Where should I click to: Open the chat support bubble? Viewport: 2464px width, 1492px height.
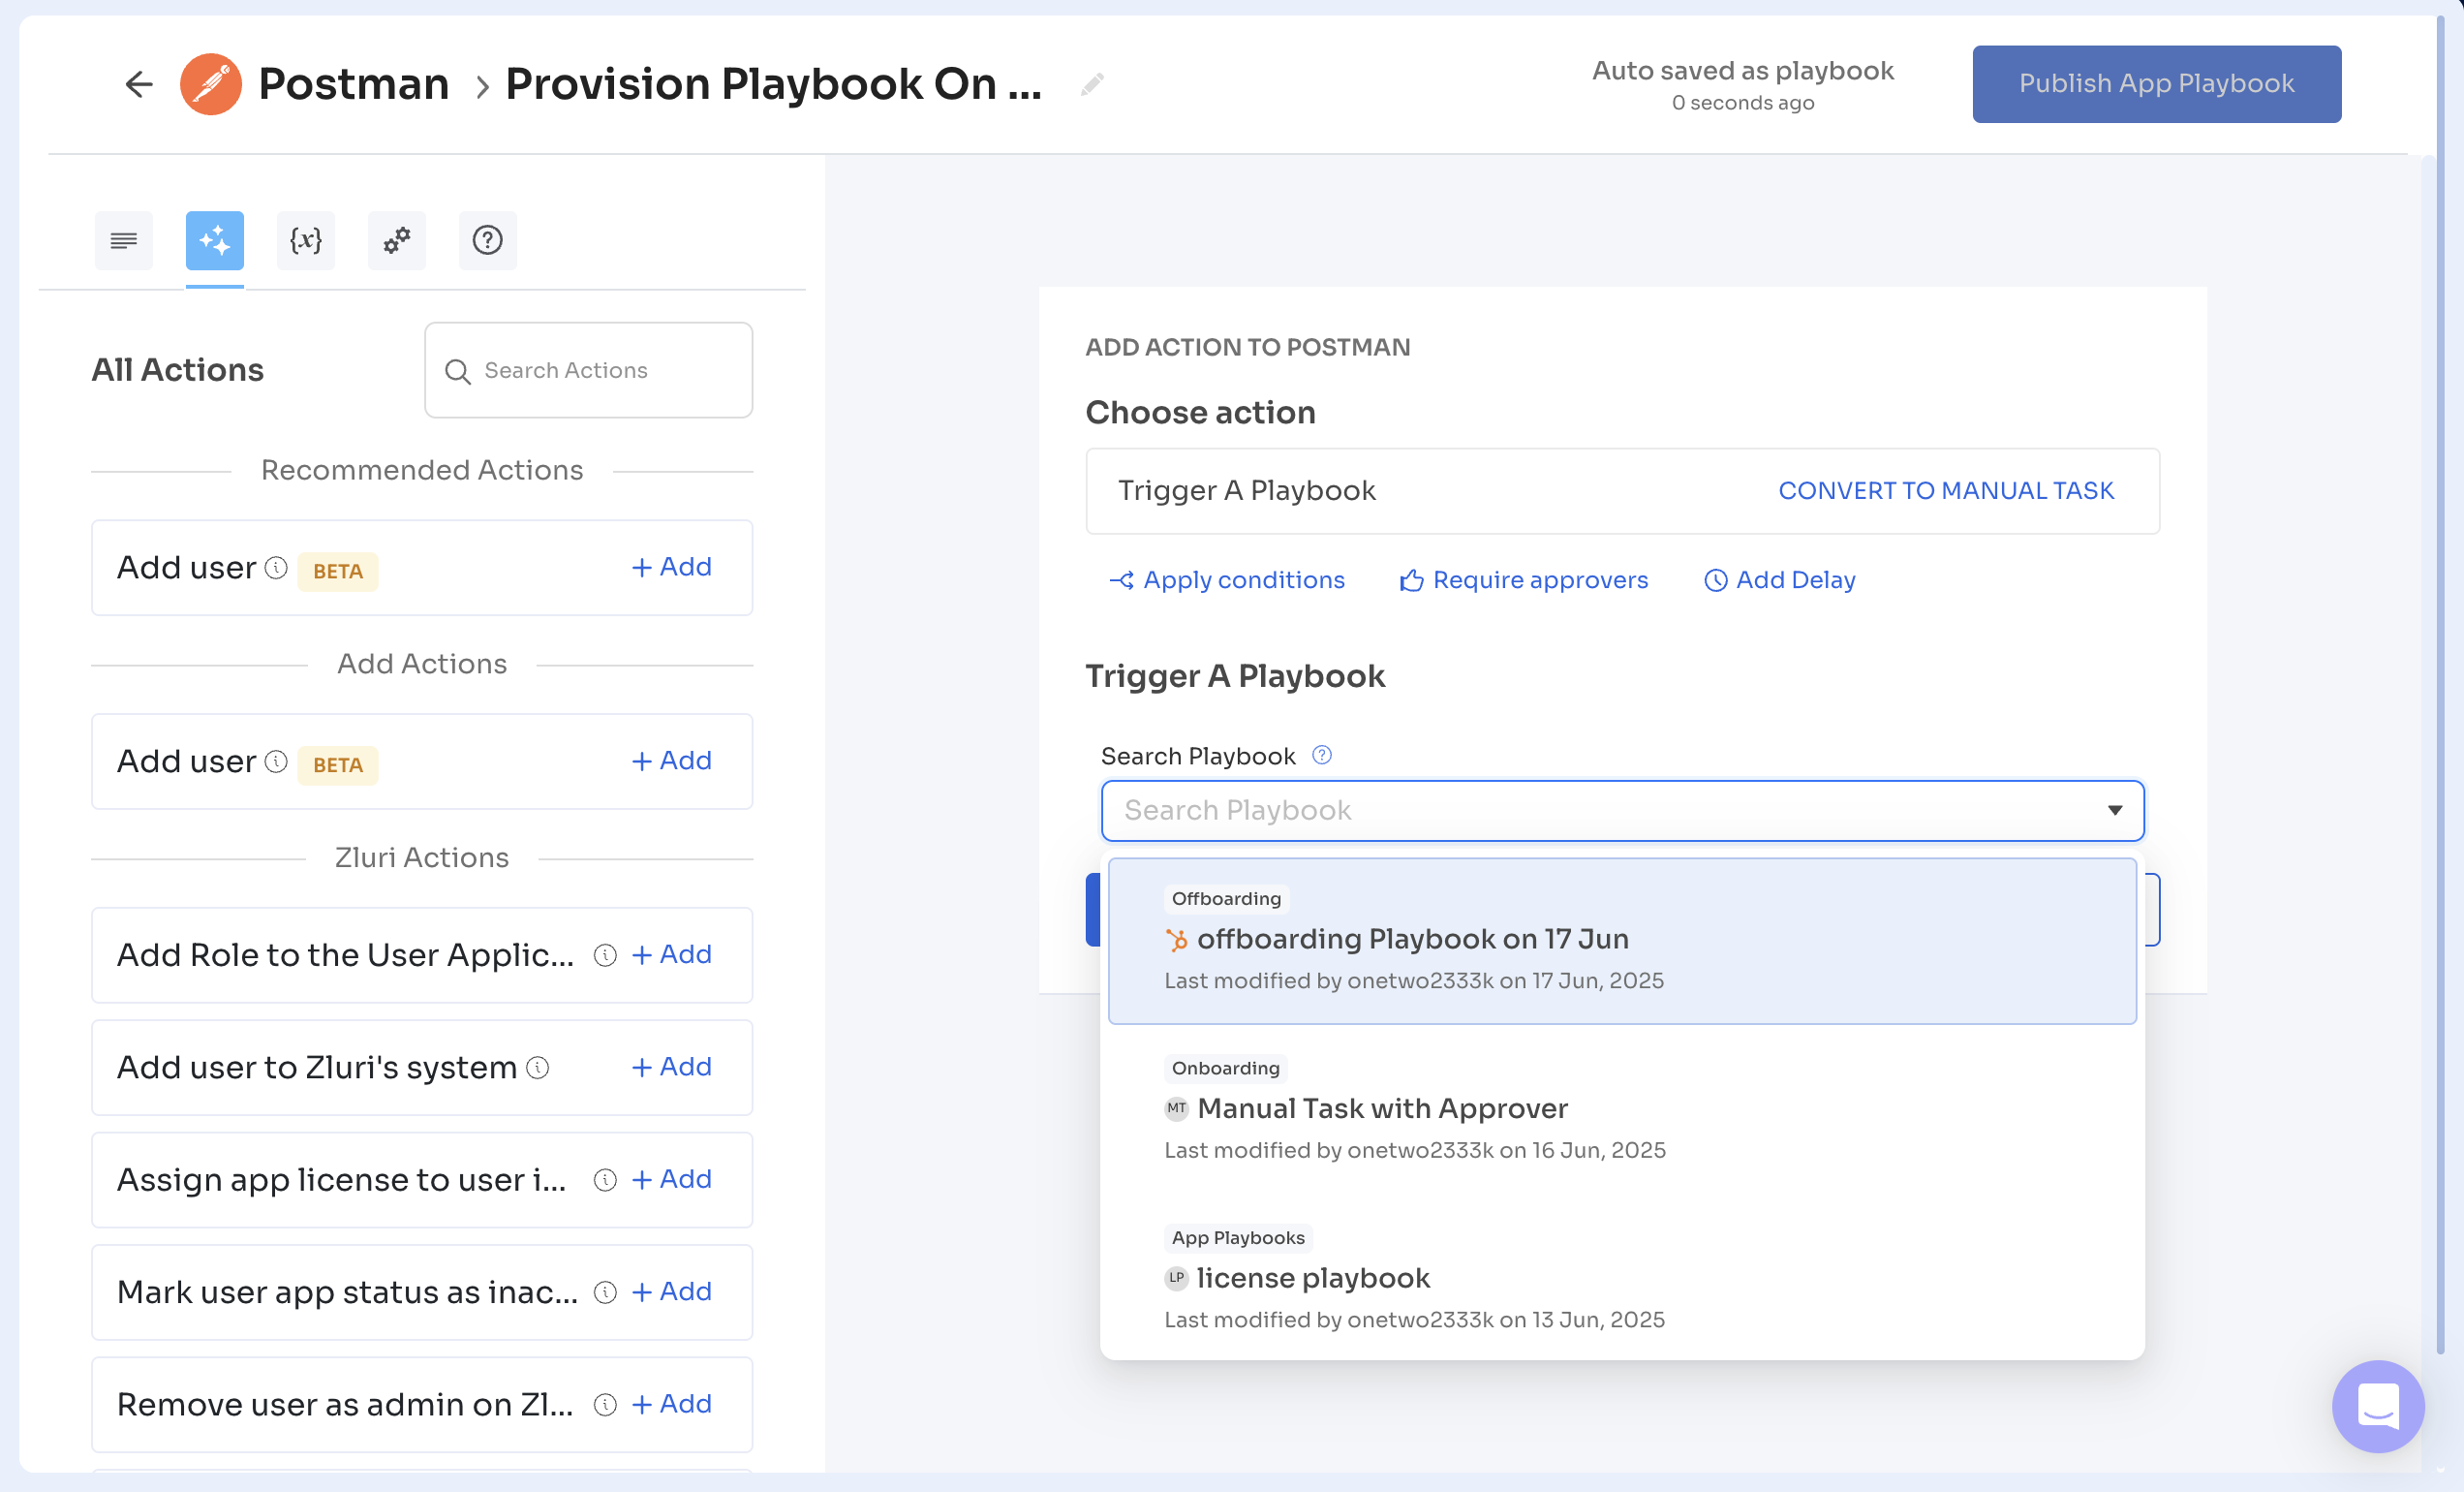2378,1406
